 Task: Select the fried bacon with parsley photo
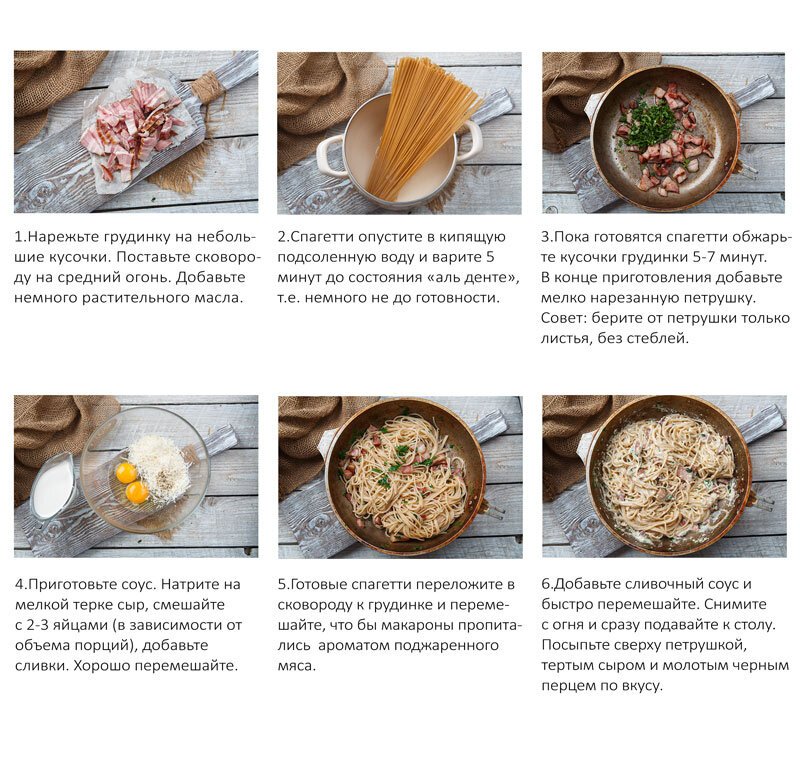663,133
